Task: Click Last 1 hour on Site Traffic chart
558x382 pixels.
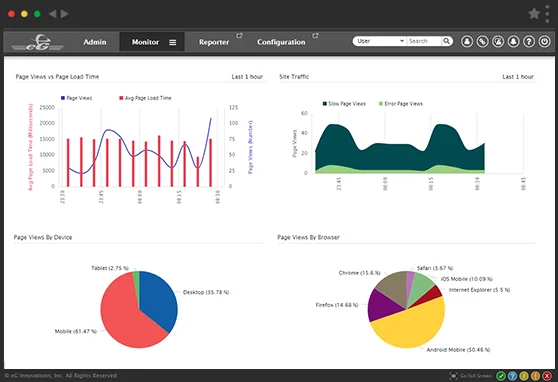Action: [518, 77]
